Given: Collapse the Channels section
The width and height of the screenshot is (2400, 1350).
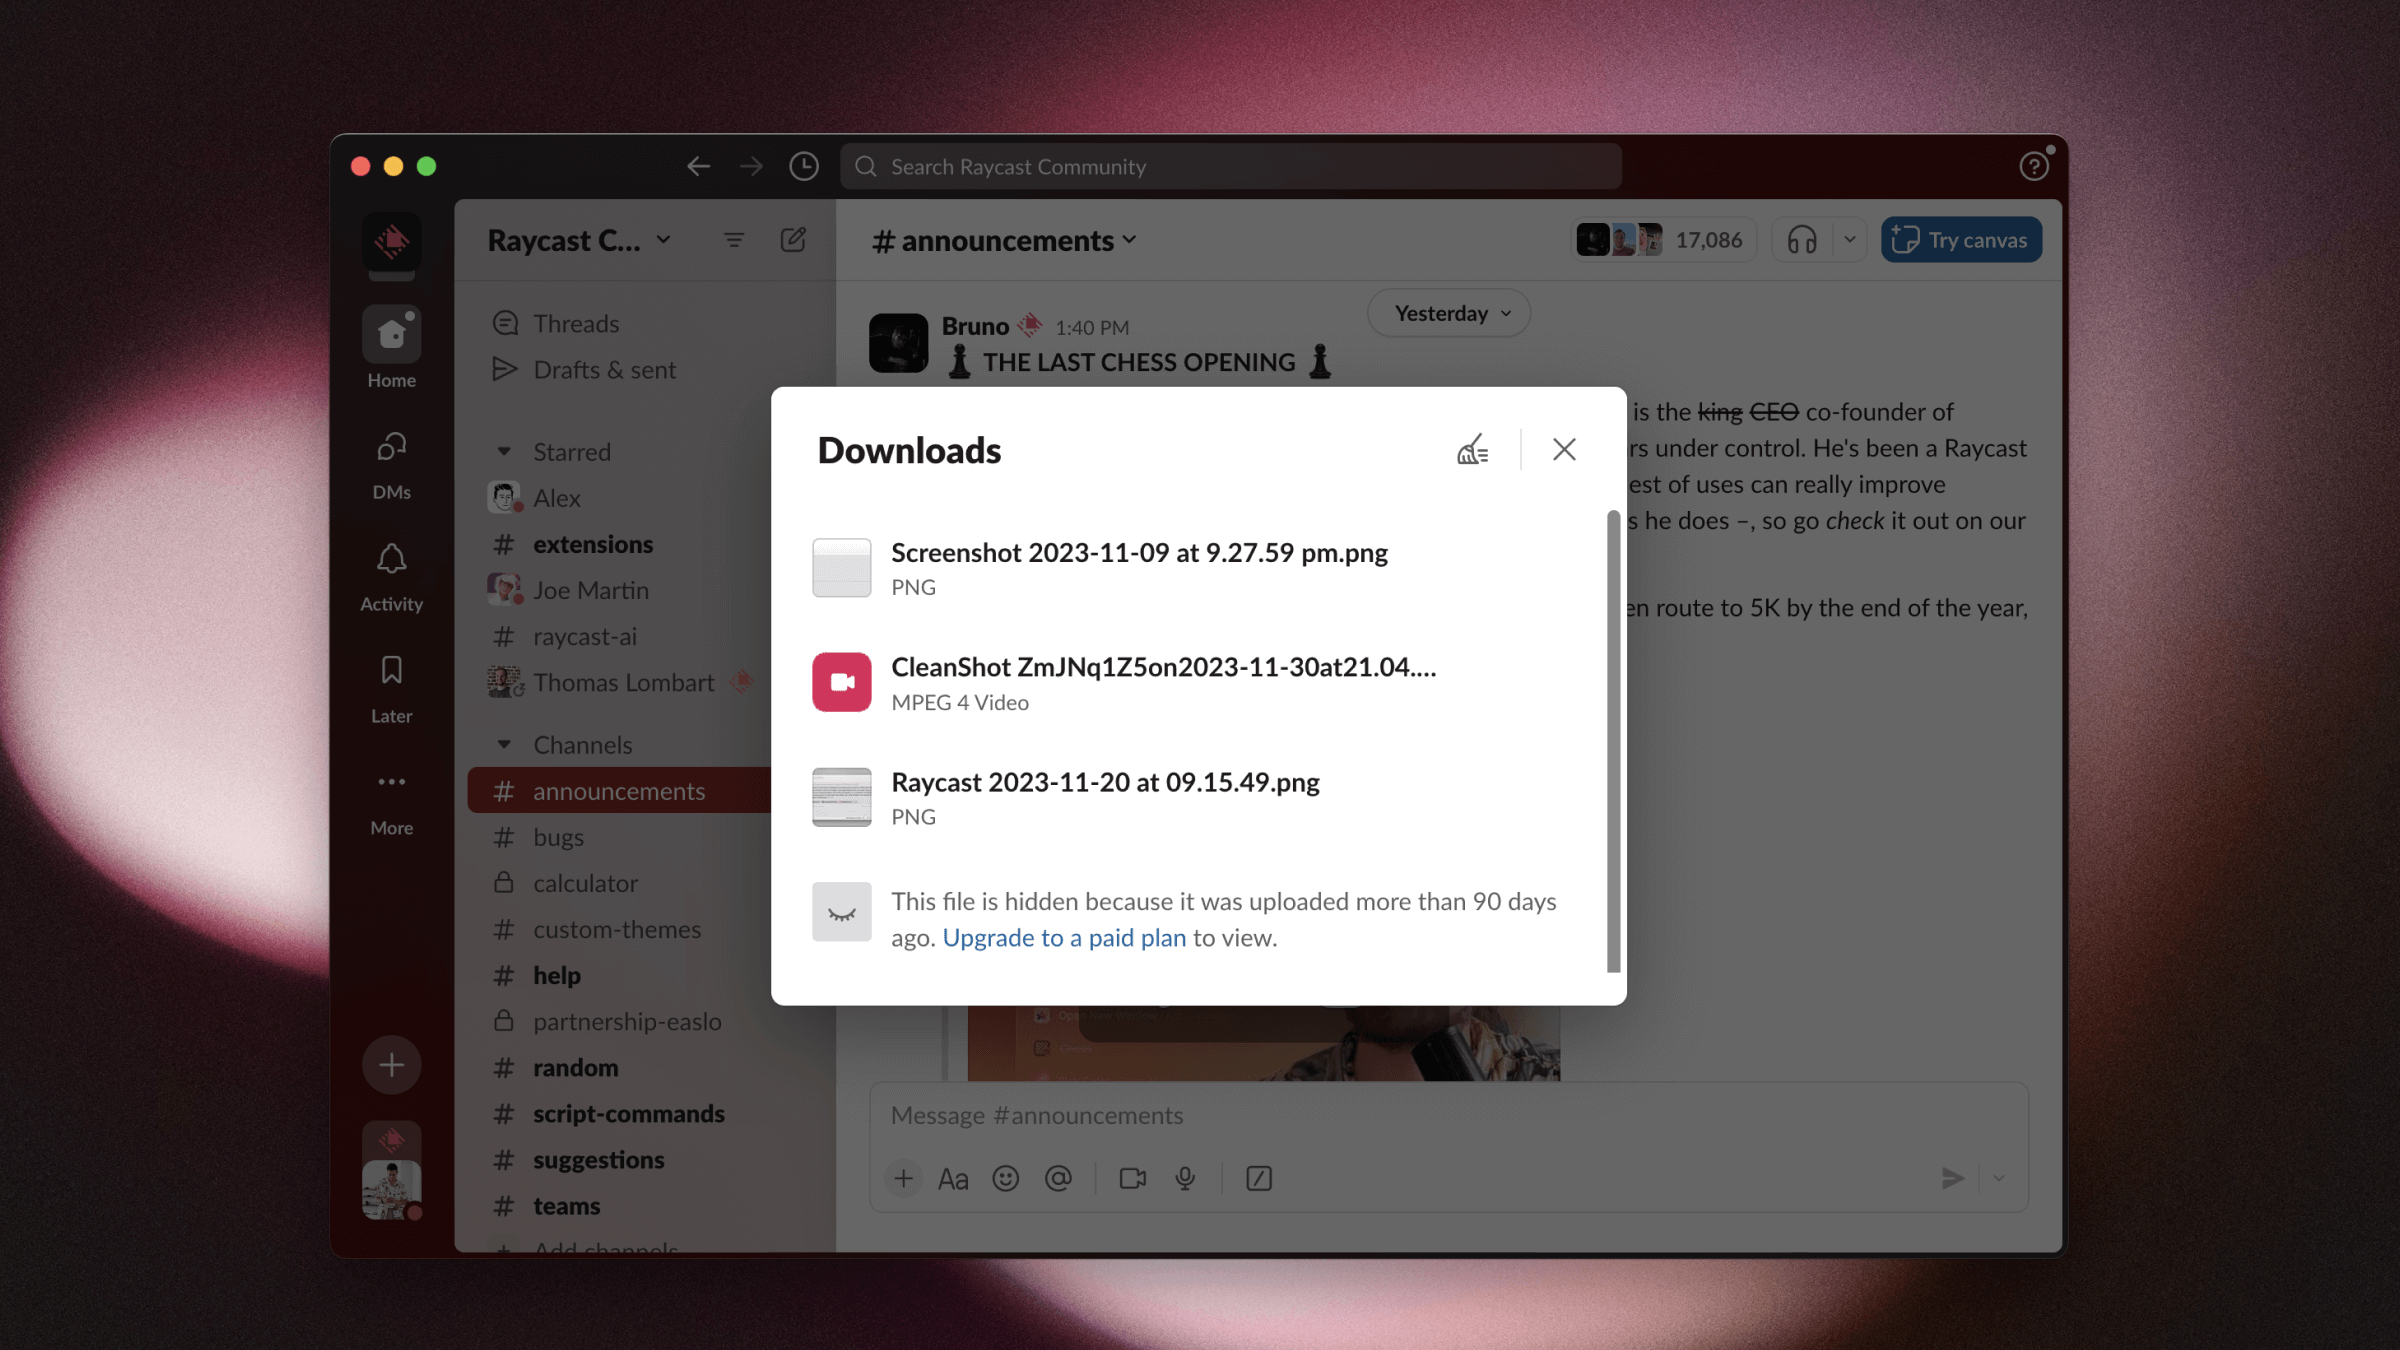Looking at the screenshot, I should click(x=504, y=745).
